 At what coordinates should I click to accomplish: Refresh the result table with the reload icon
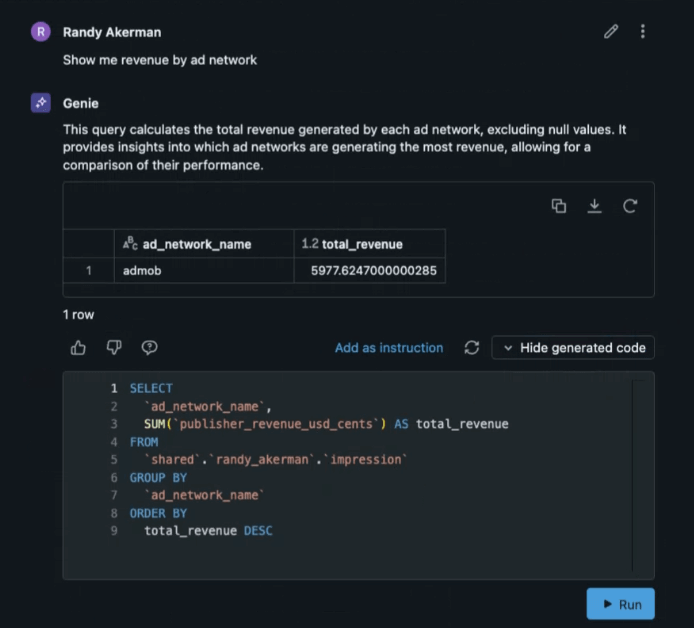(630, 206)
